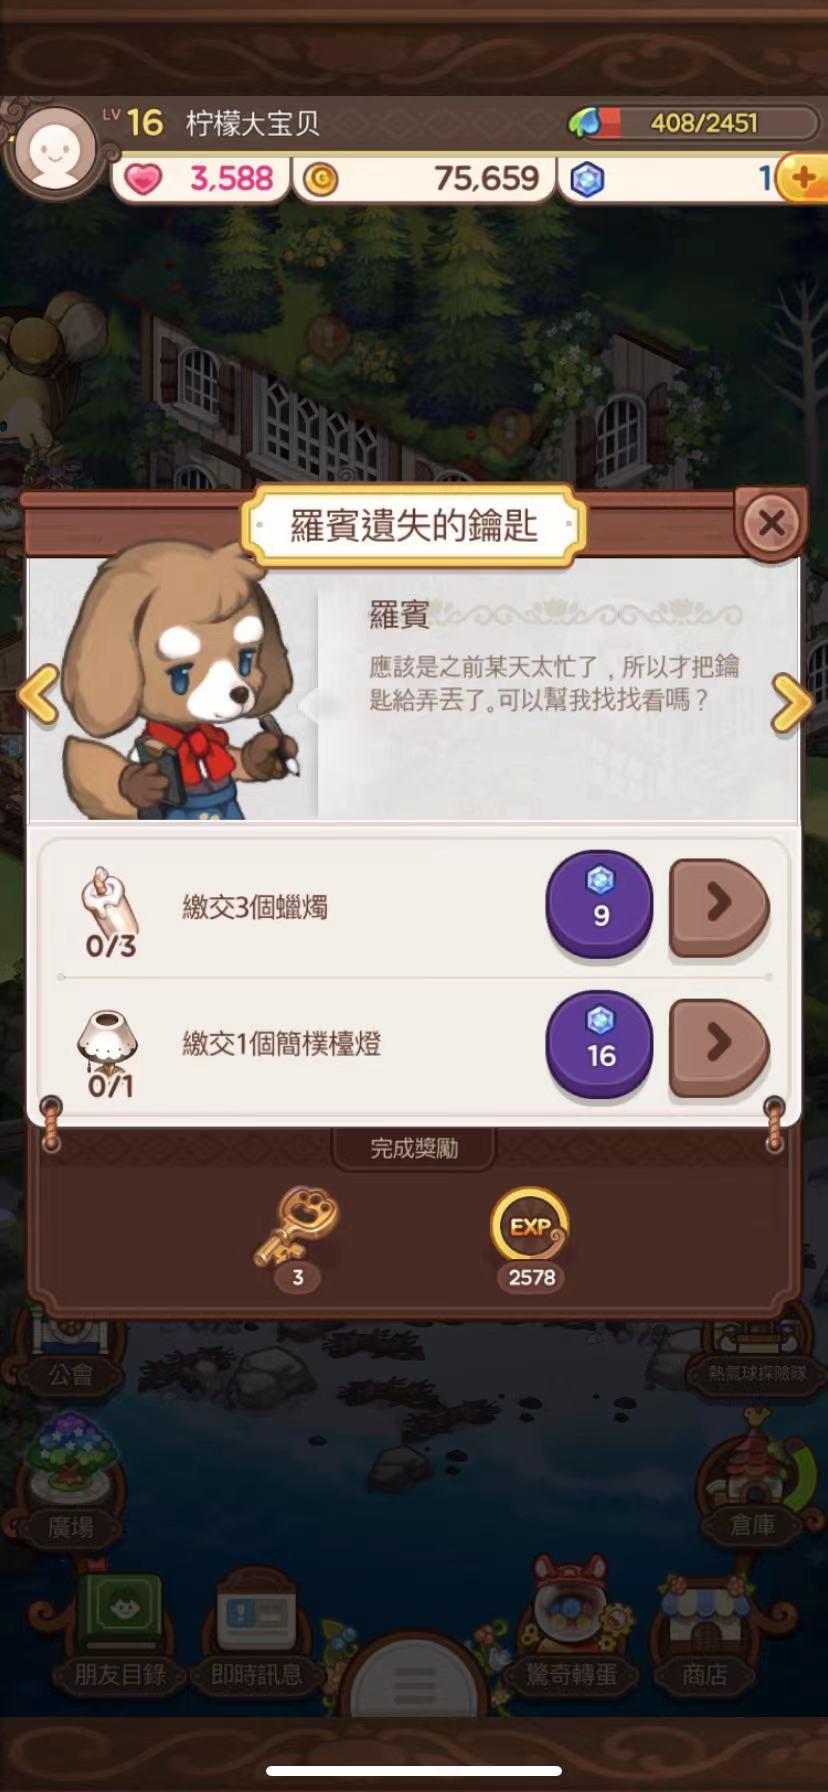Viewport: 828px width, 1792px height.
Task: Pay 16 gems to skip lamp task
Action: coord(599,1045)
